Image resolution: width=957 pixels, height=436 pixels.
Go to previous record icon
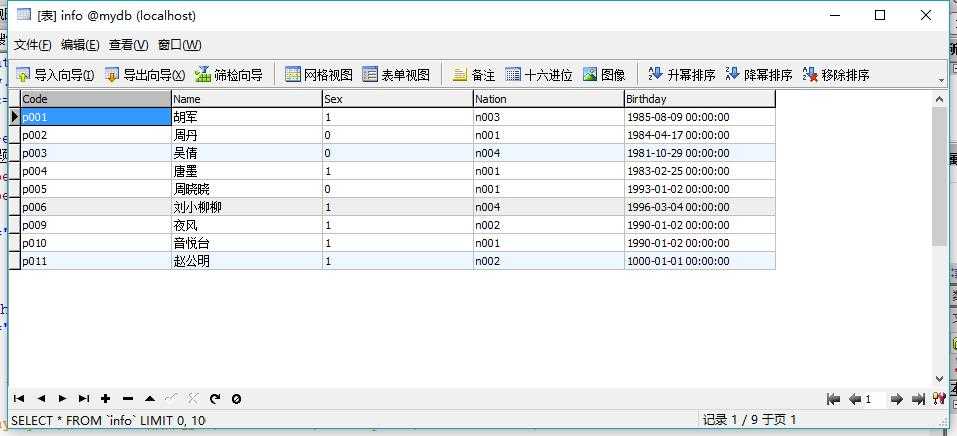tap(41, 399)
